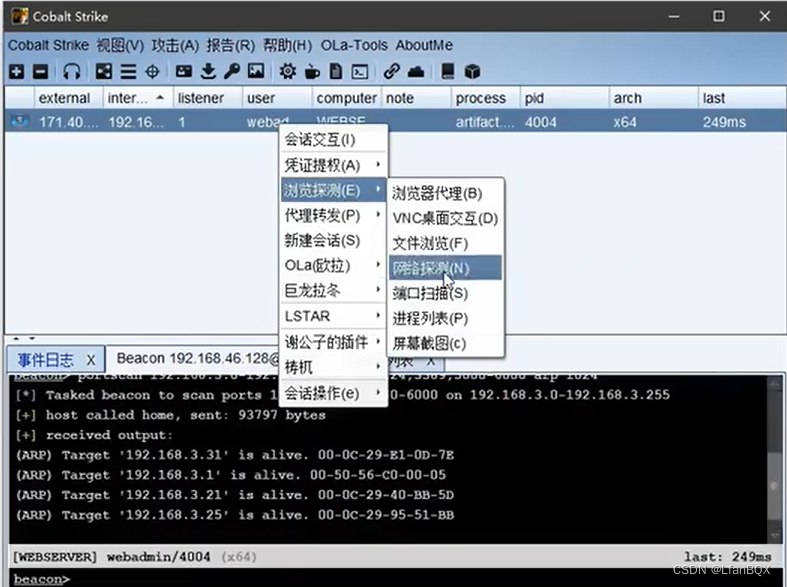Choose 会话交互(I) in context menu

click(x=334, y=139)
